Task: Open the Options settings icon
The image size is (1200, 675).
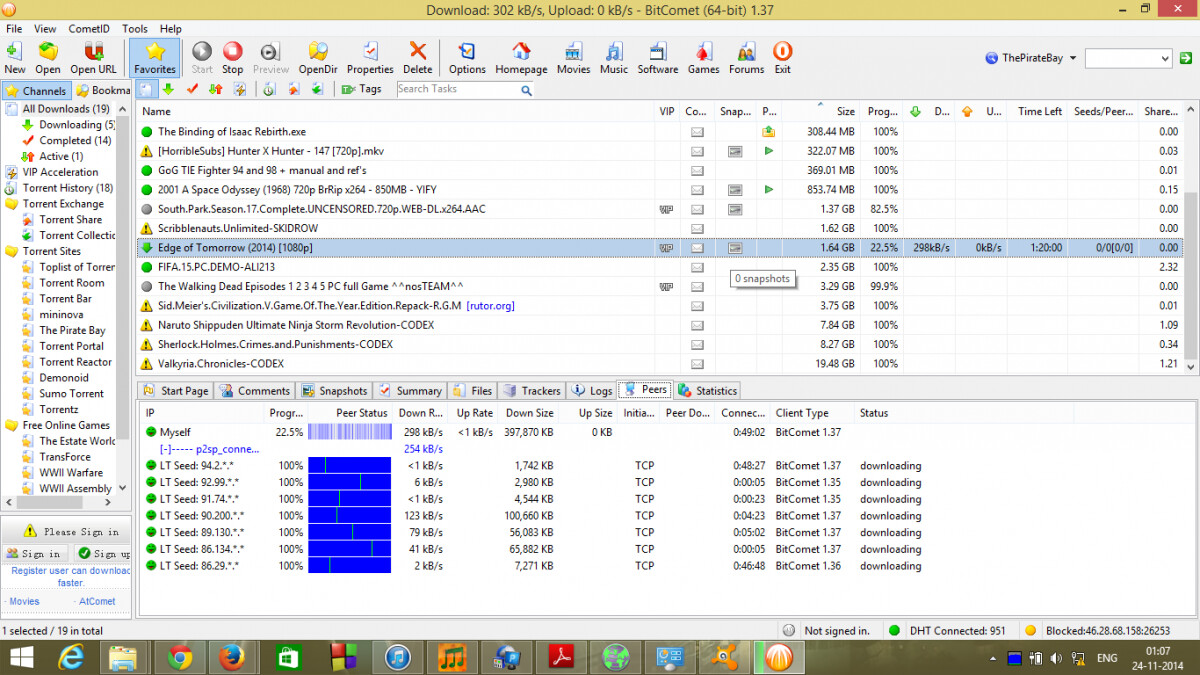Action: tap(467, 58)
